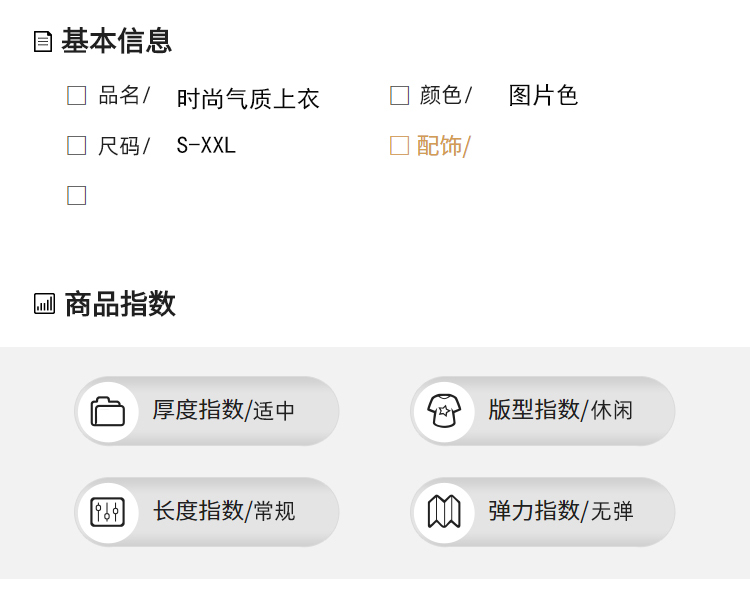The image size is (750, 592).
Task: Click the folder icon for 厚度指数
Action: coord(108,411)
